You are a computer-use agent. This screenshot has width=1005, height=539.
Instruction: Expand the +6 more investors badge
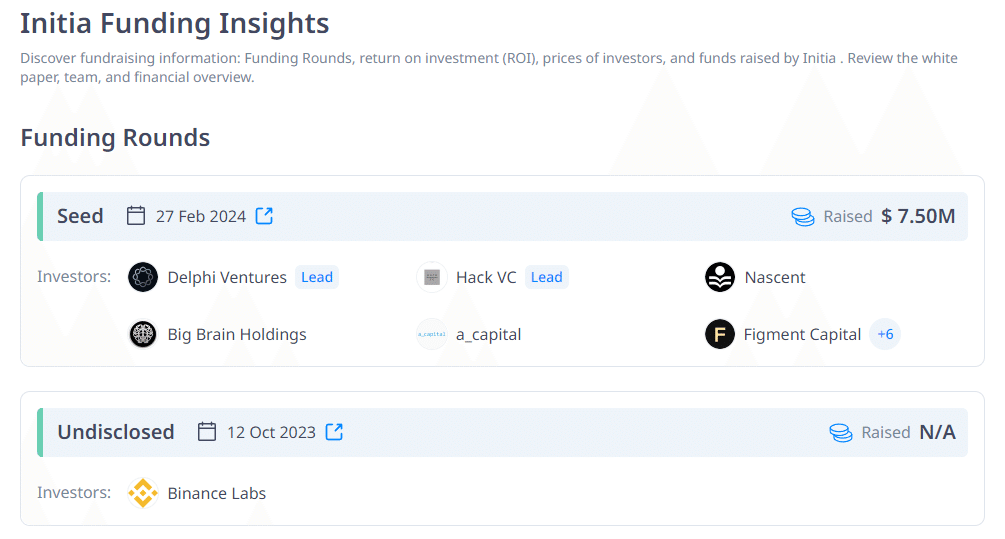[885, 334]
